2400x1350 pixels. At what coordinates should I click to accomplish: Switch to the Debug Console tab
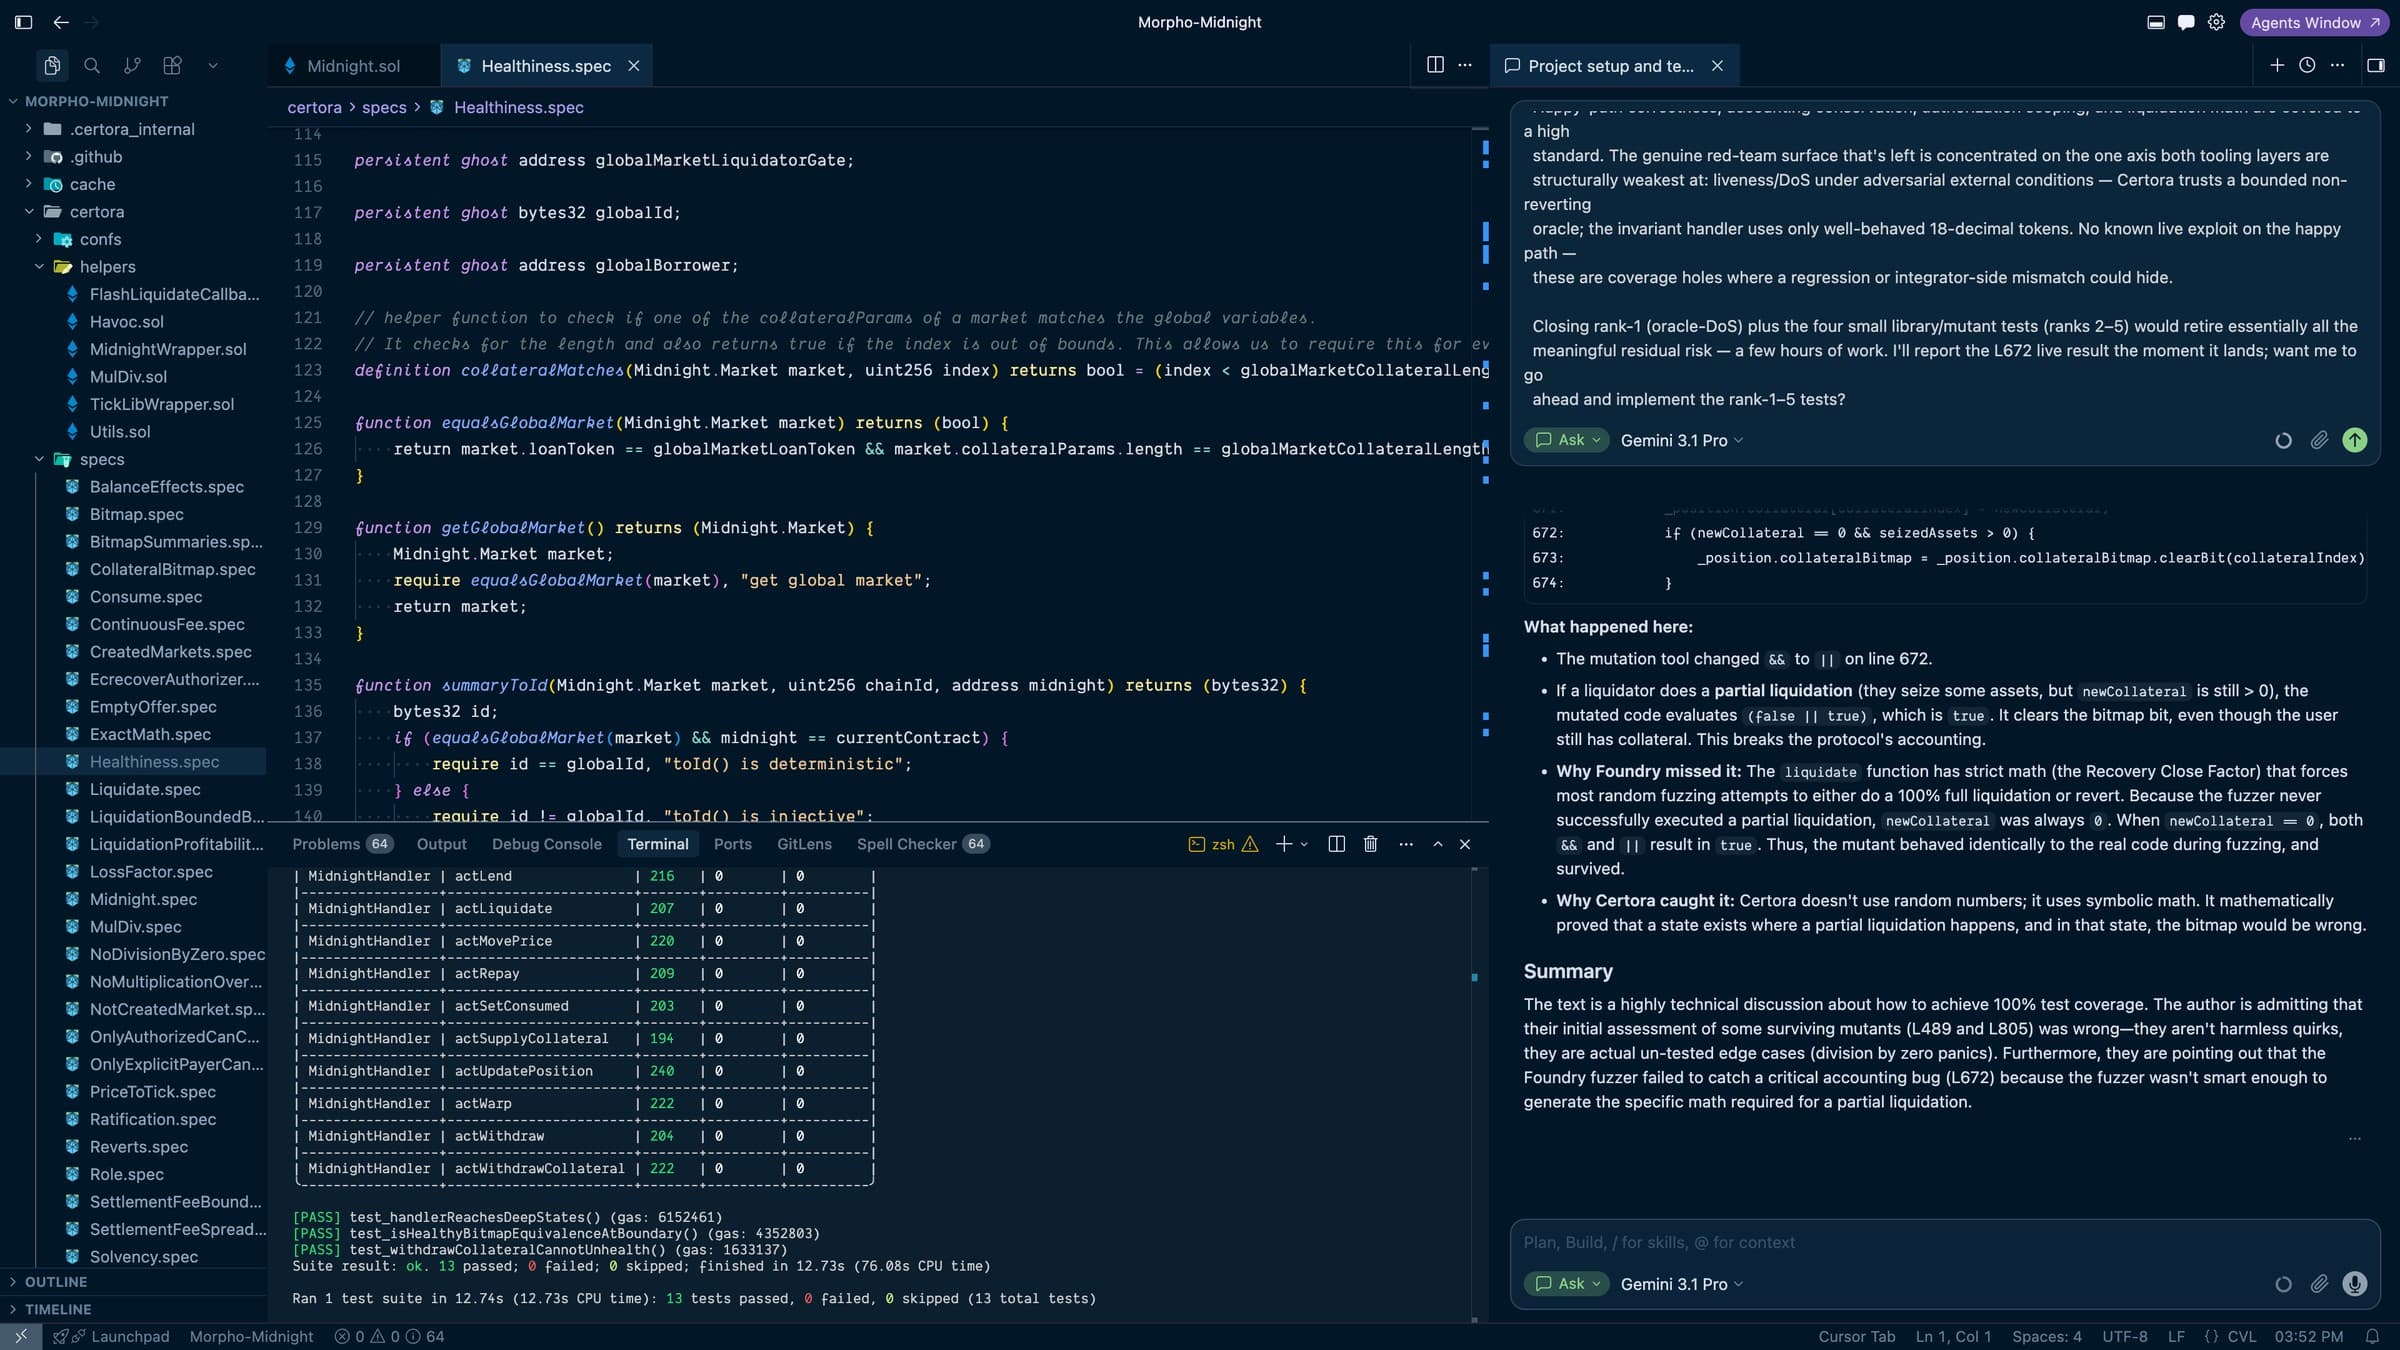pyautogui.click(x=547, y=844)
